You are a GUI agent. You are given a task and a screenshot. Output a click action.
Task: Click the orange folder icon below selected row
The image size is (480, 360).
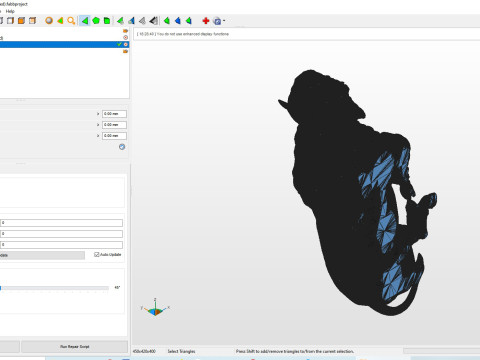point(125,52)
